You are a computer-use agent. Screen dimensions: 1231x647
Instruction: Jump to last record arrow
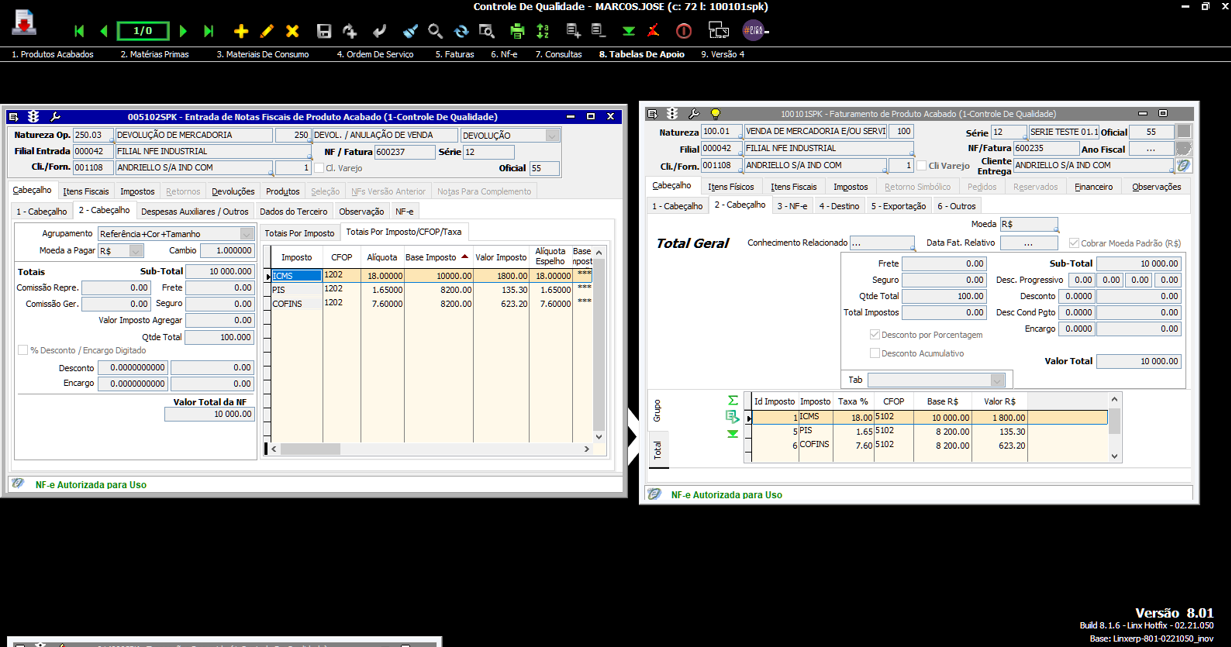click(x=208, y=31)
